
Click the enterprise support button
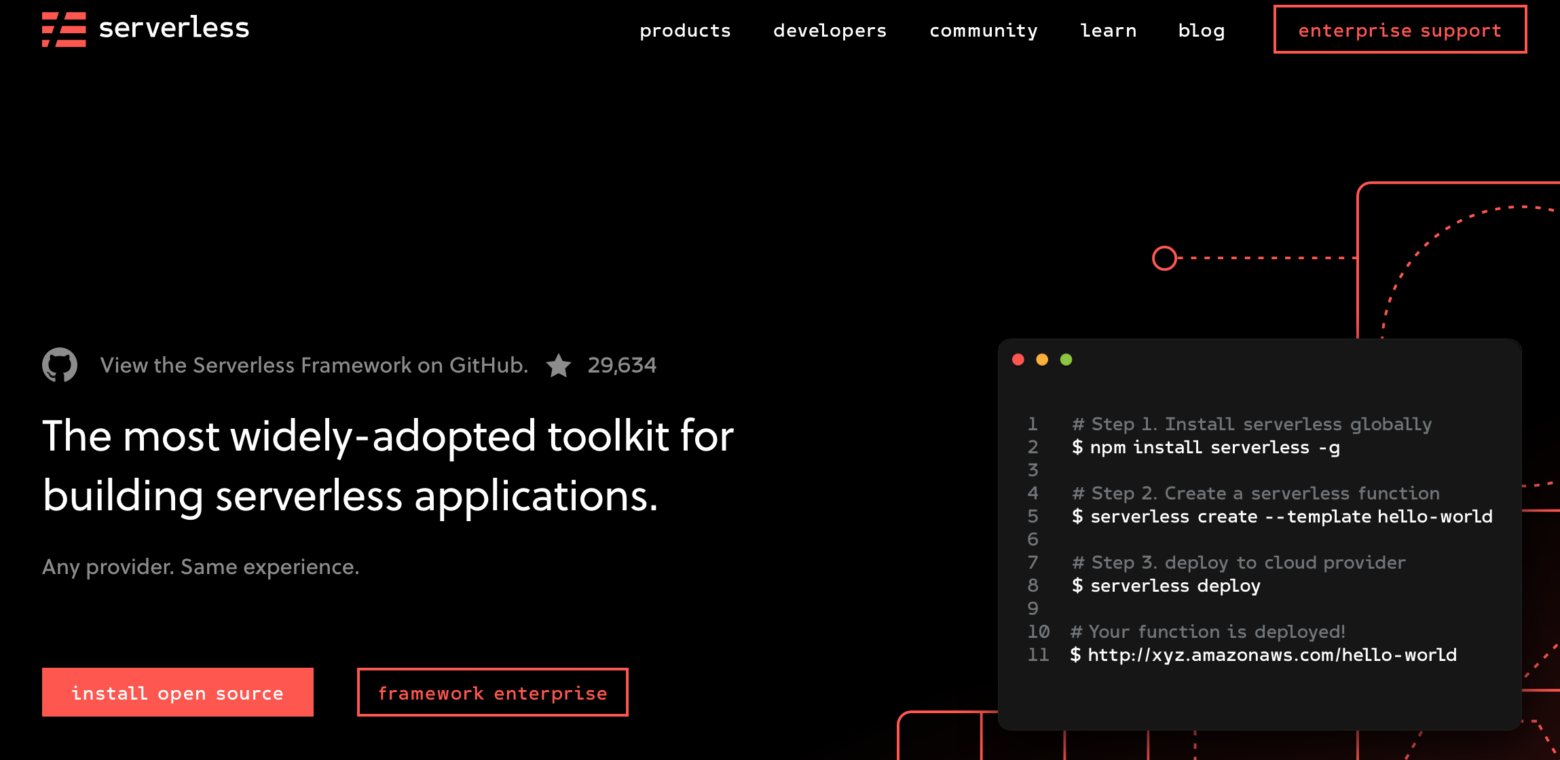click(x=1400, y=30)
